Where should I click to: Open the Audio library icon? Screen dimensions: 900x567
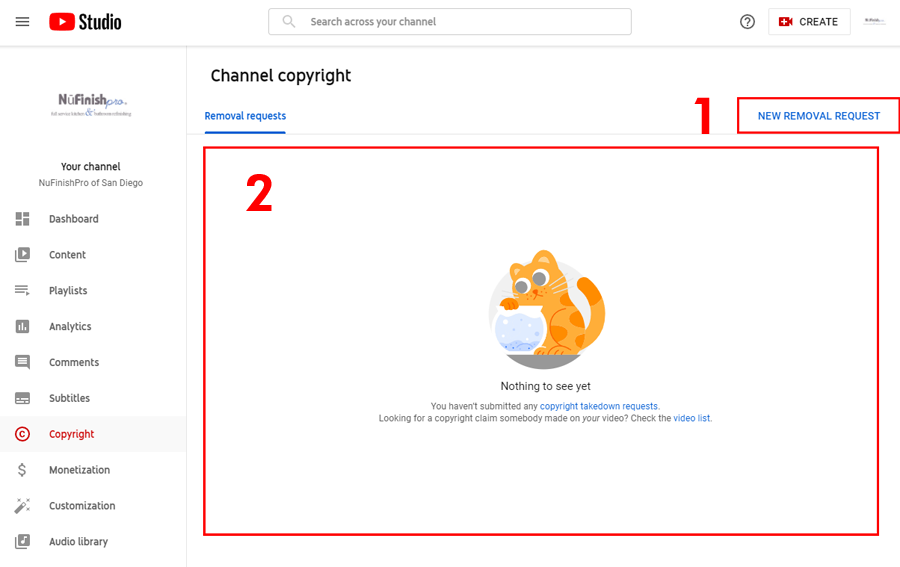(x=22, y=541)
